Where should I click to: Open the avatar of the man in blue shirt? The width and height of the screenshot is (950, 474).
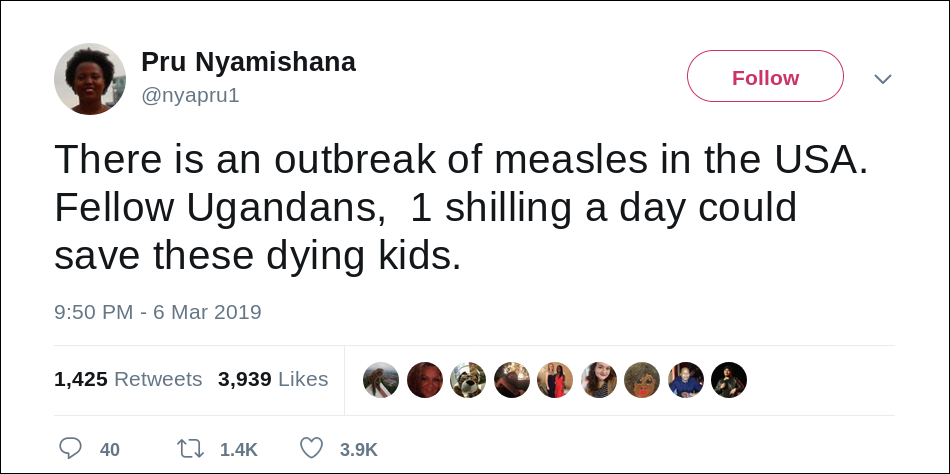[x=686, y=380]
